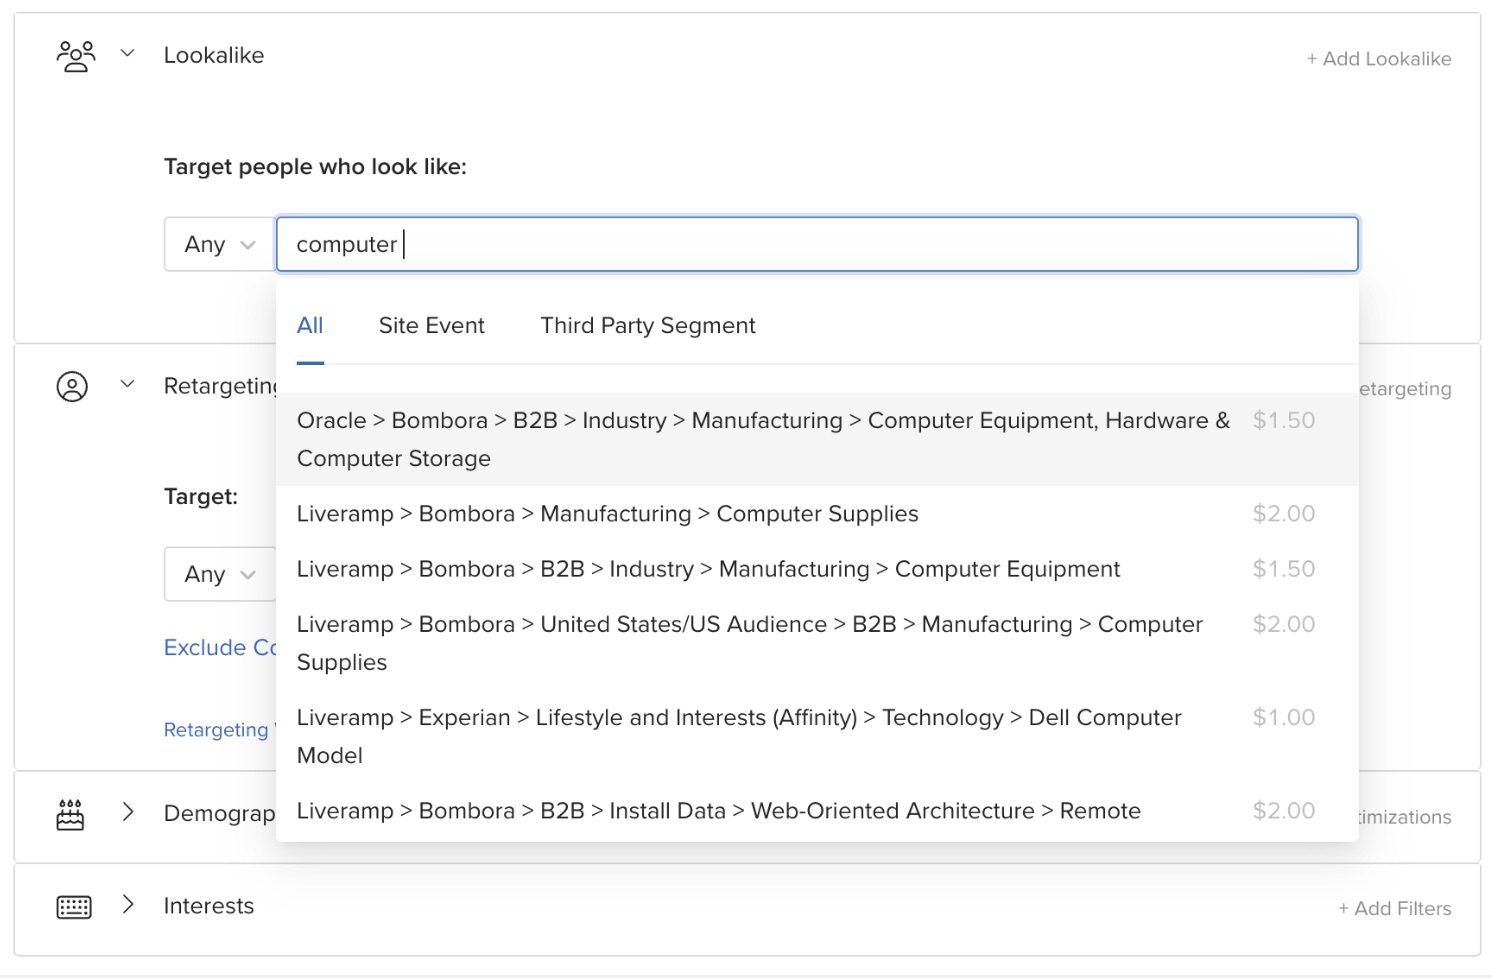Screen dimensions: 1492x978
Task: Click the Add Lookalike link
Action: (1379, 59)
